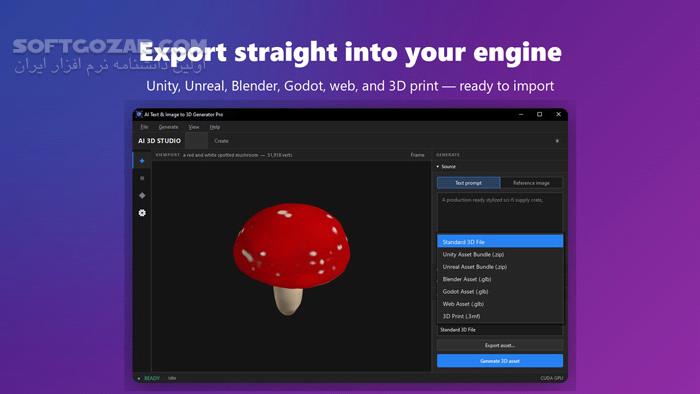Click the export format combo box
700x394 pixels.
500,330
